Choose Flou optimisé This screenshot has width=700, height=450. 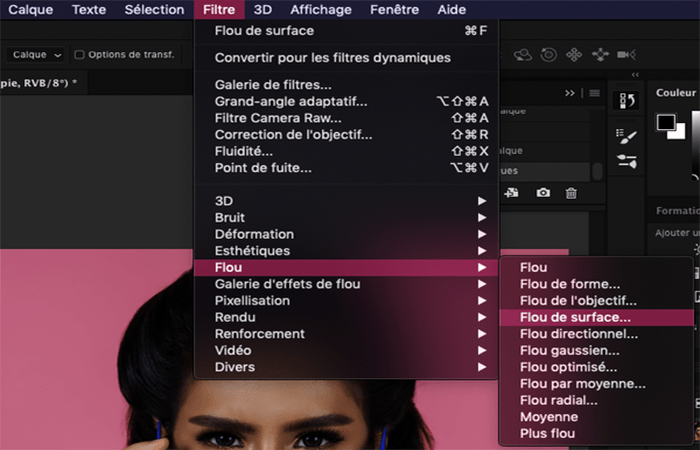tap(596, 367)
